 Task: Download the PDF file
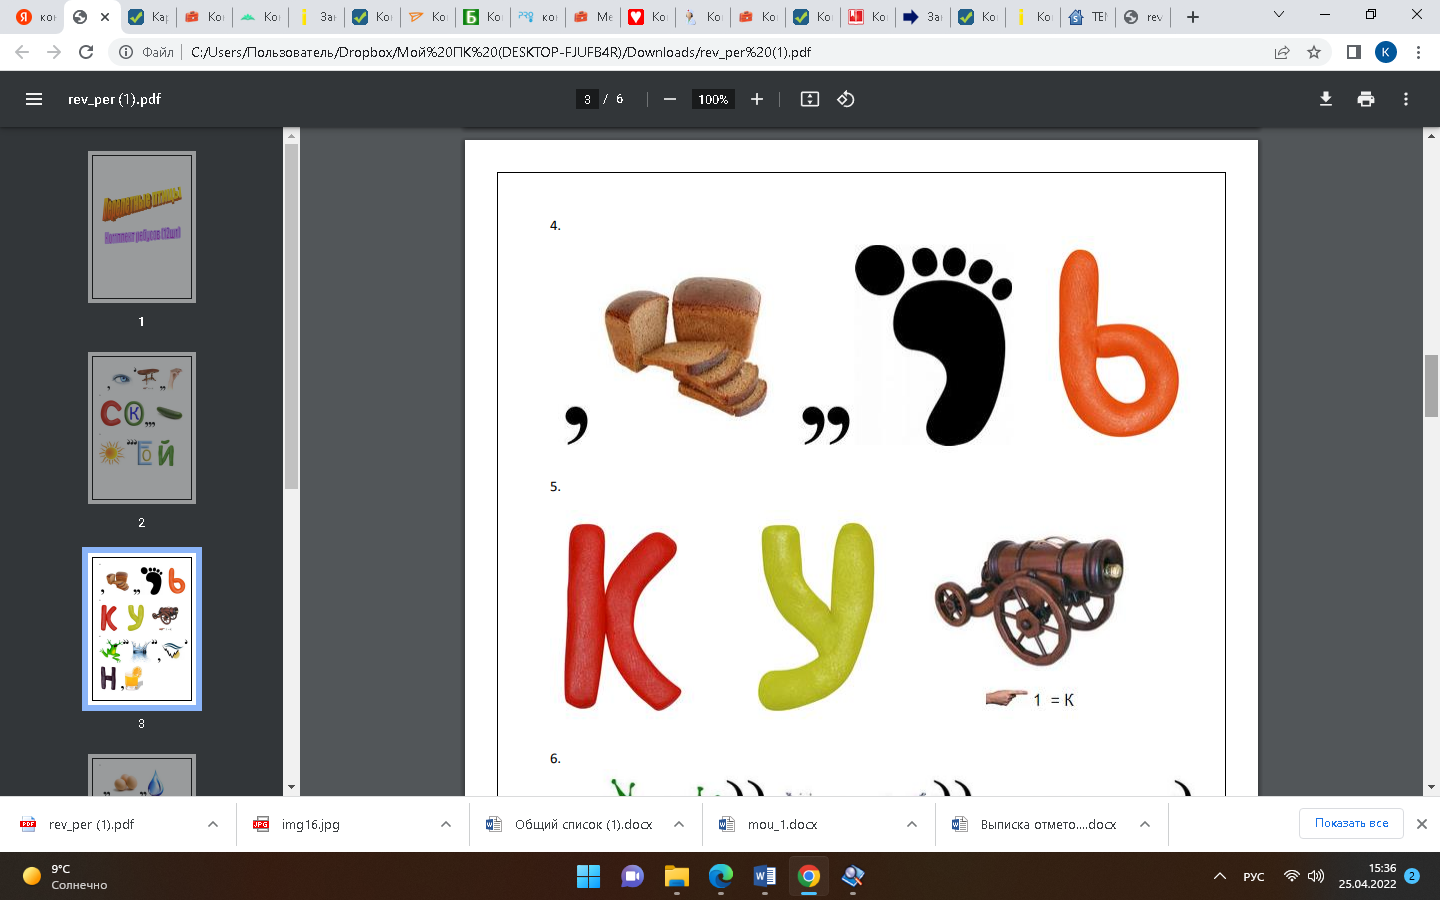click(1326, 99)
